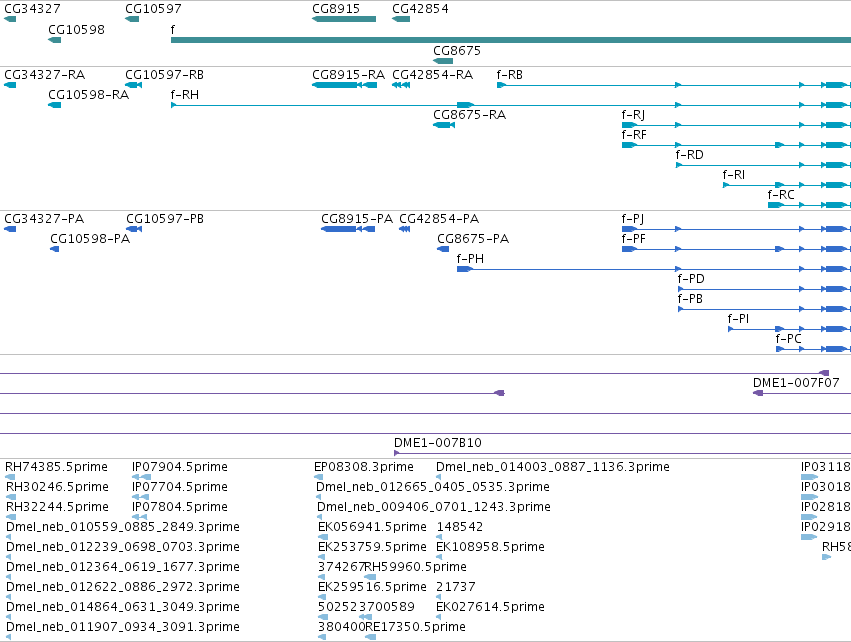This screenshot has width=851, height=642.
Task: Click the CG8915-RA transcript glyph
Action: tap(344, 85)
